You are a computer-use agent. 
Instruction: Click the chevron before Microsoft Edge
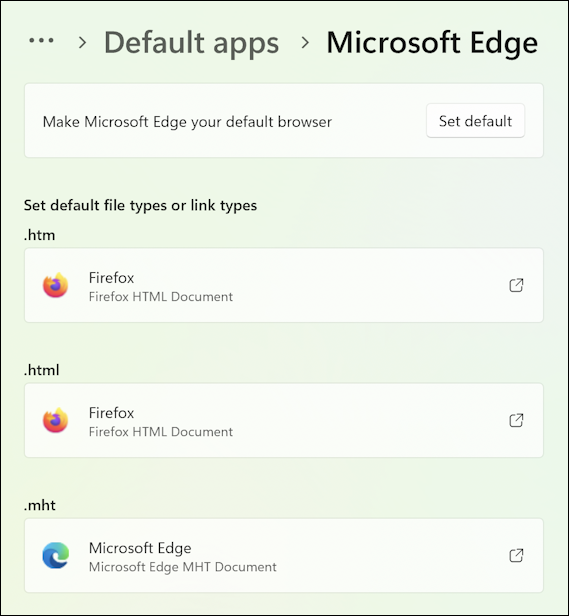305,42
